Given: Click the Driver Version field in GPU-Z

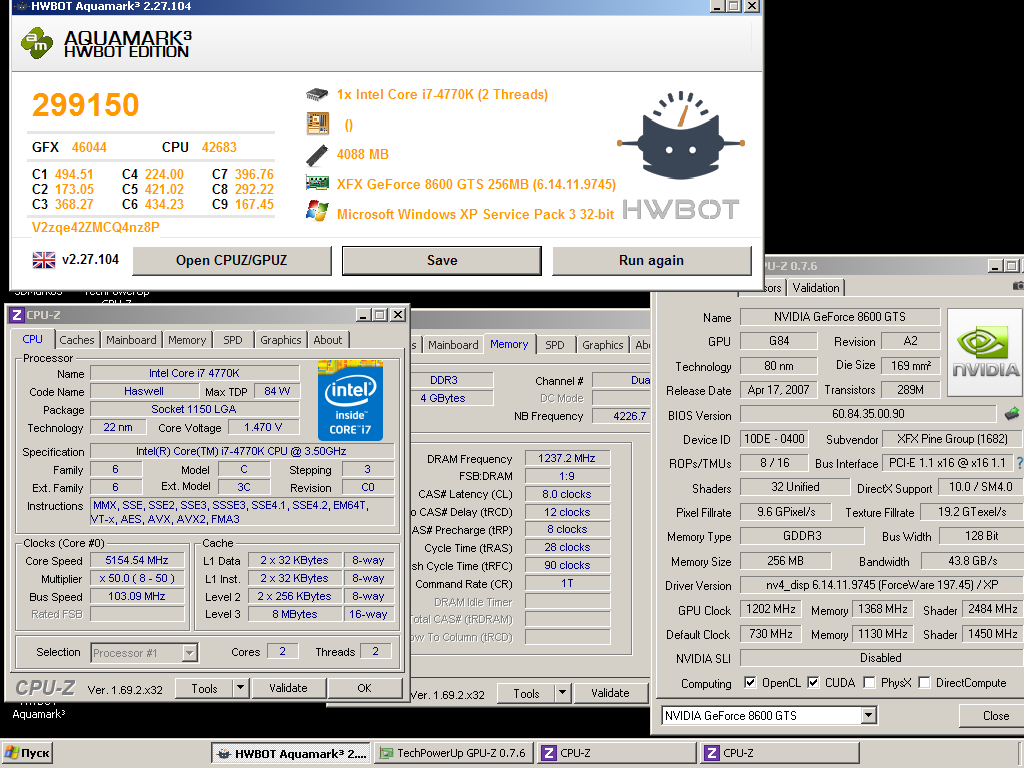Looking at the screenshot, I should (x=880, y=585).
